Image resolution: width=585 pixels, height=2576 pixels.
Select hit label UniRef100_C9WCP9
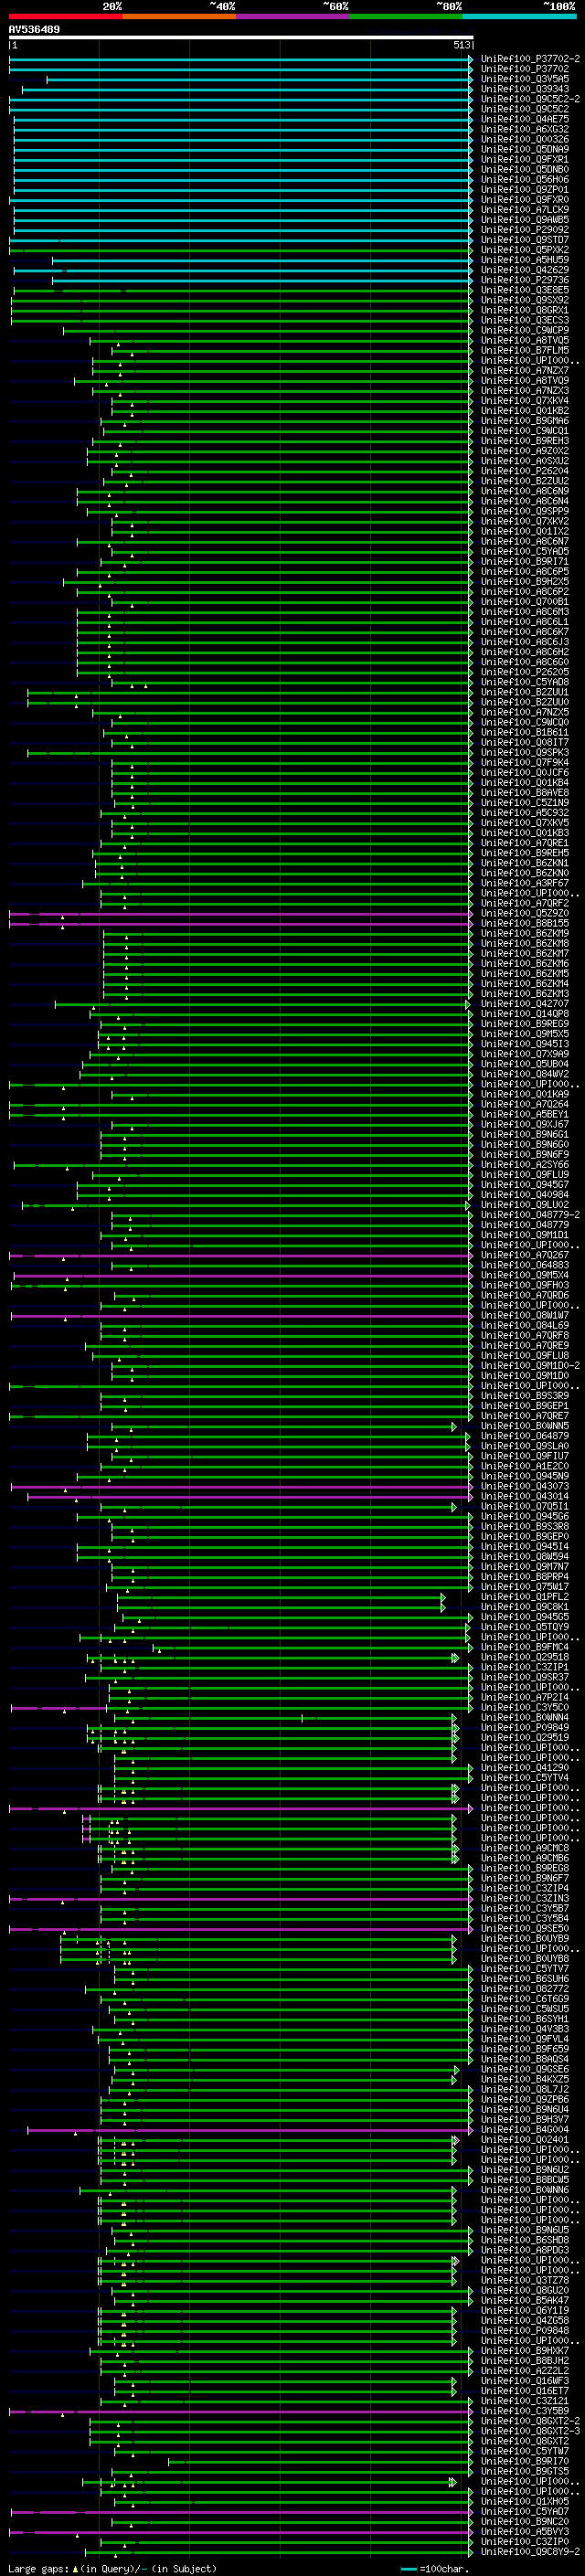[525, 330]
